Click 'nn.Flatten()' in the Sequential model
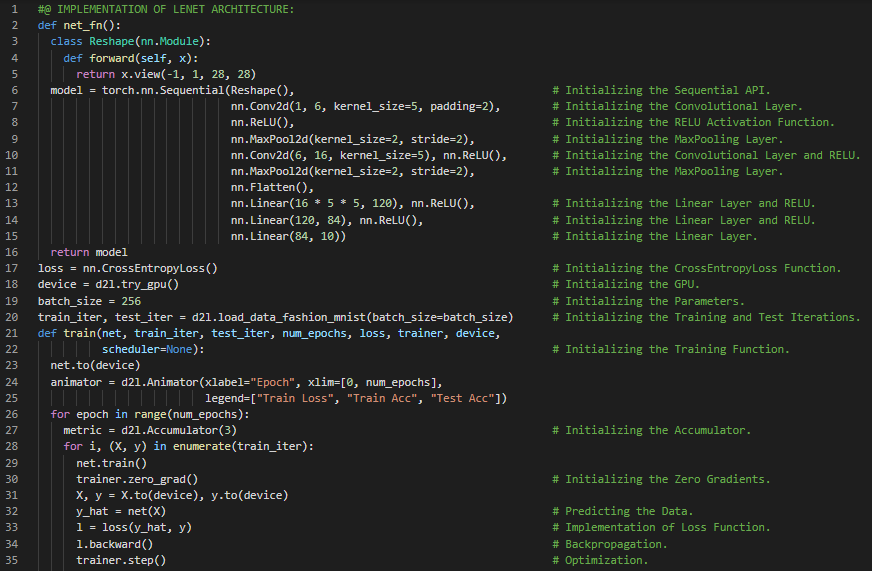 [x=272, y=187]
